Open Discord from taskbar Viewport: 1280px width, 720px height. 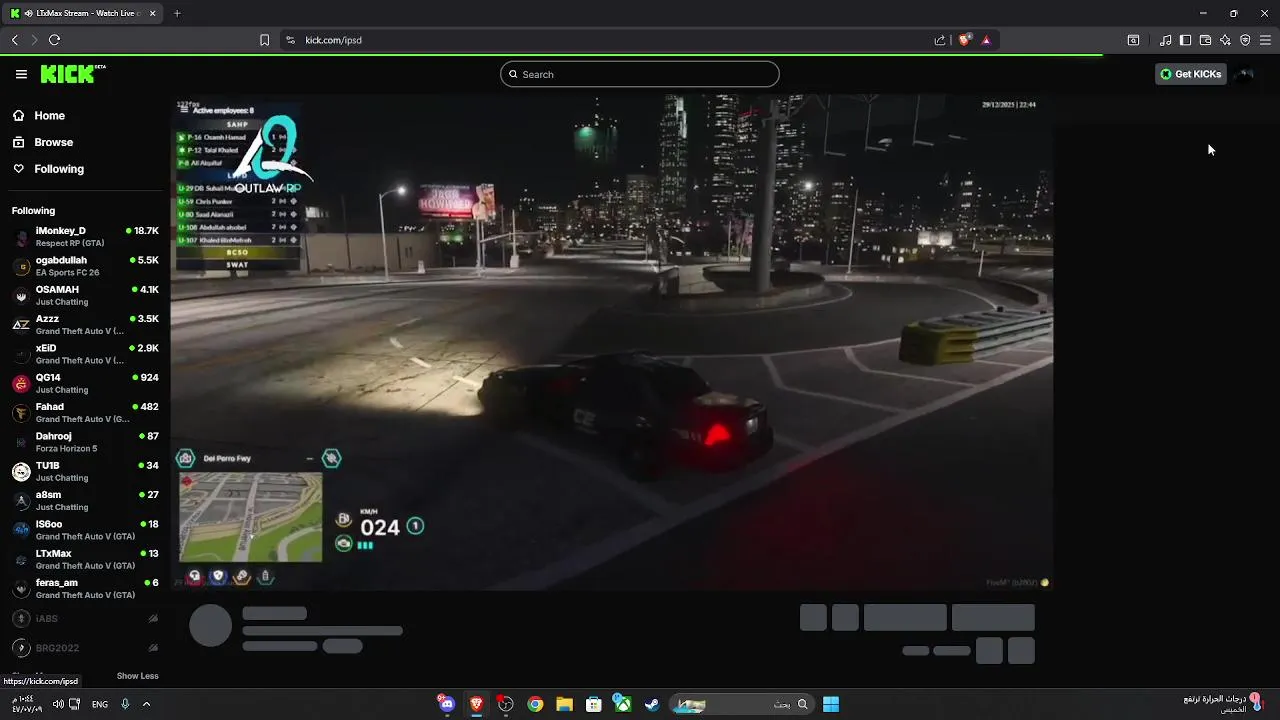pyautogui.click(x=446, y=704)
